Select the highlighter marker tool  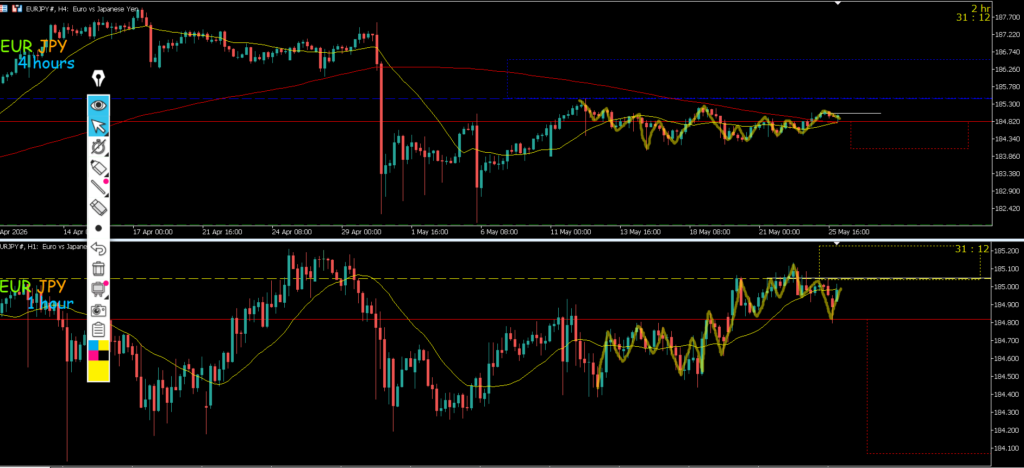[x=99, y=167]
